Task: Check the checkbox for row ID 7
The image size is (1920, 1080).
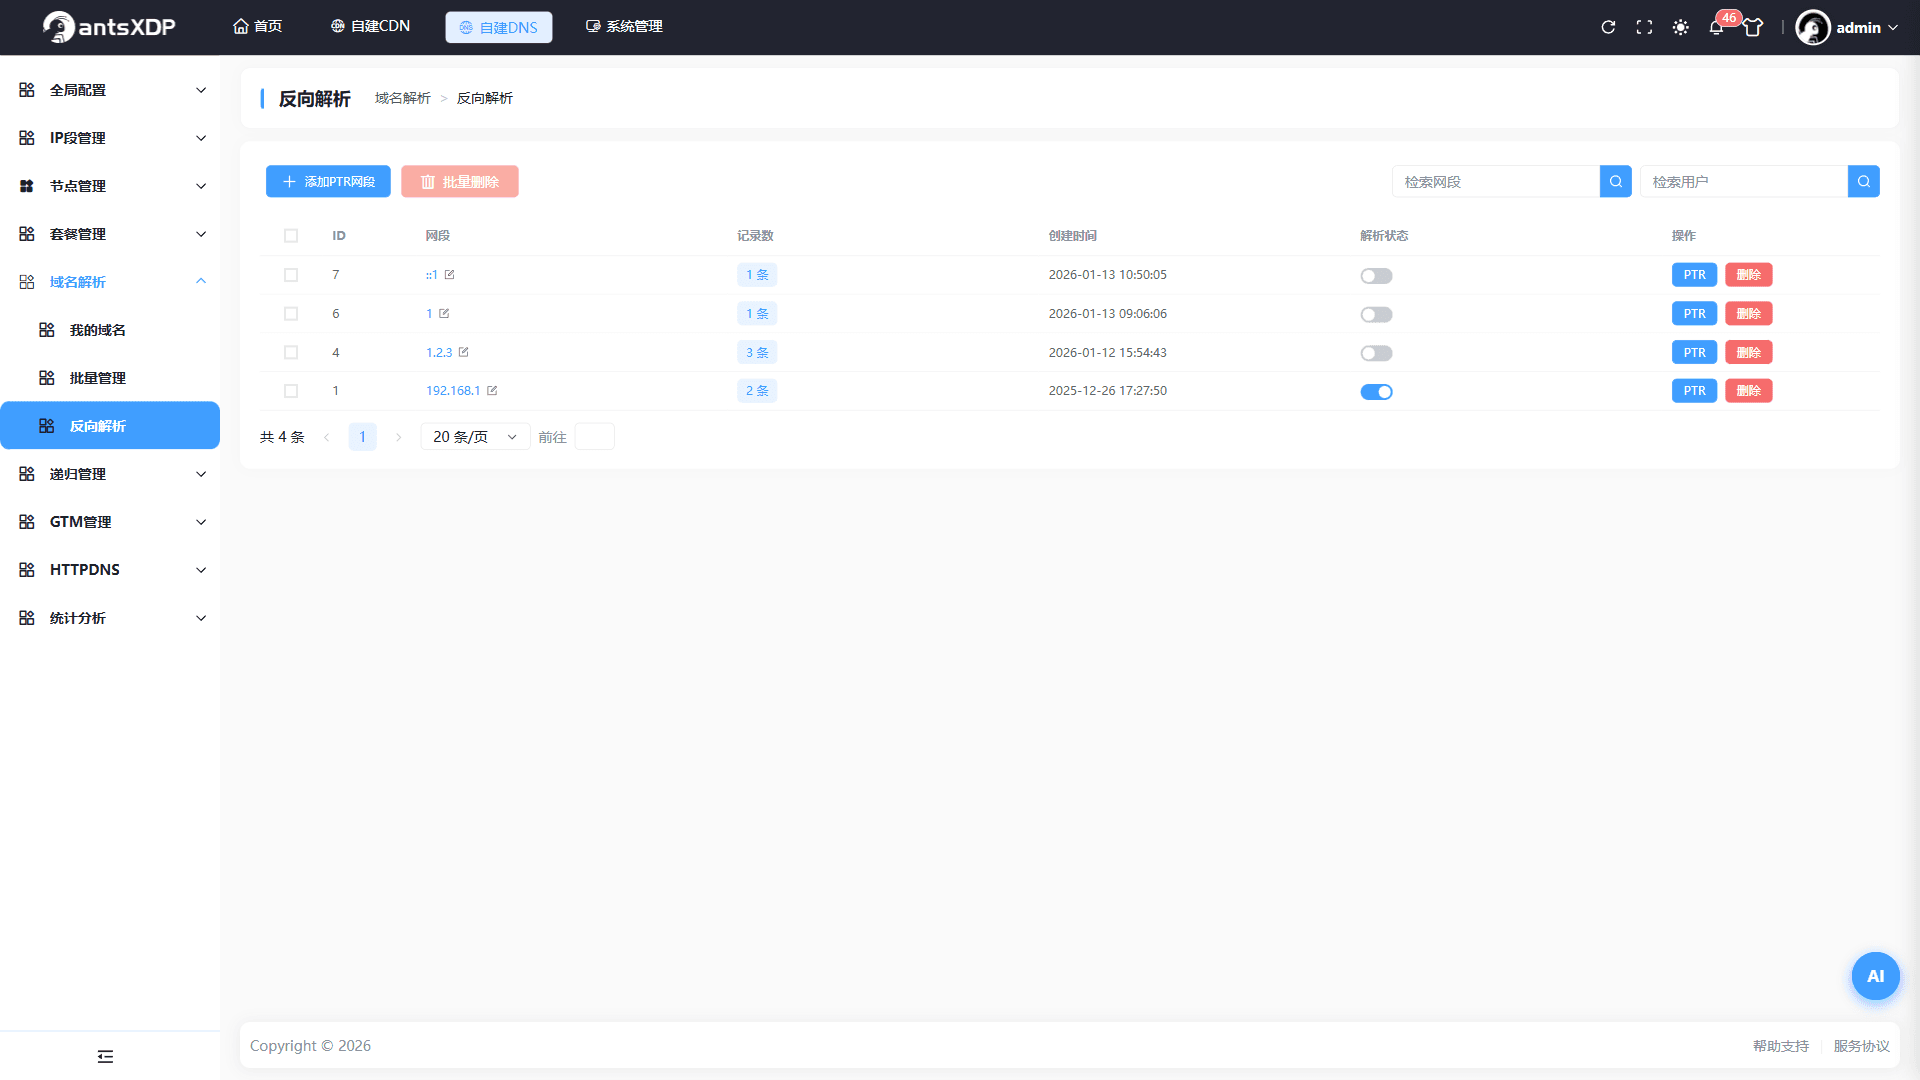Action: 291,275
